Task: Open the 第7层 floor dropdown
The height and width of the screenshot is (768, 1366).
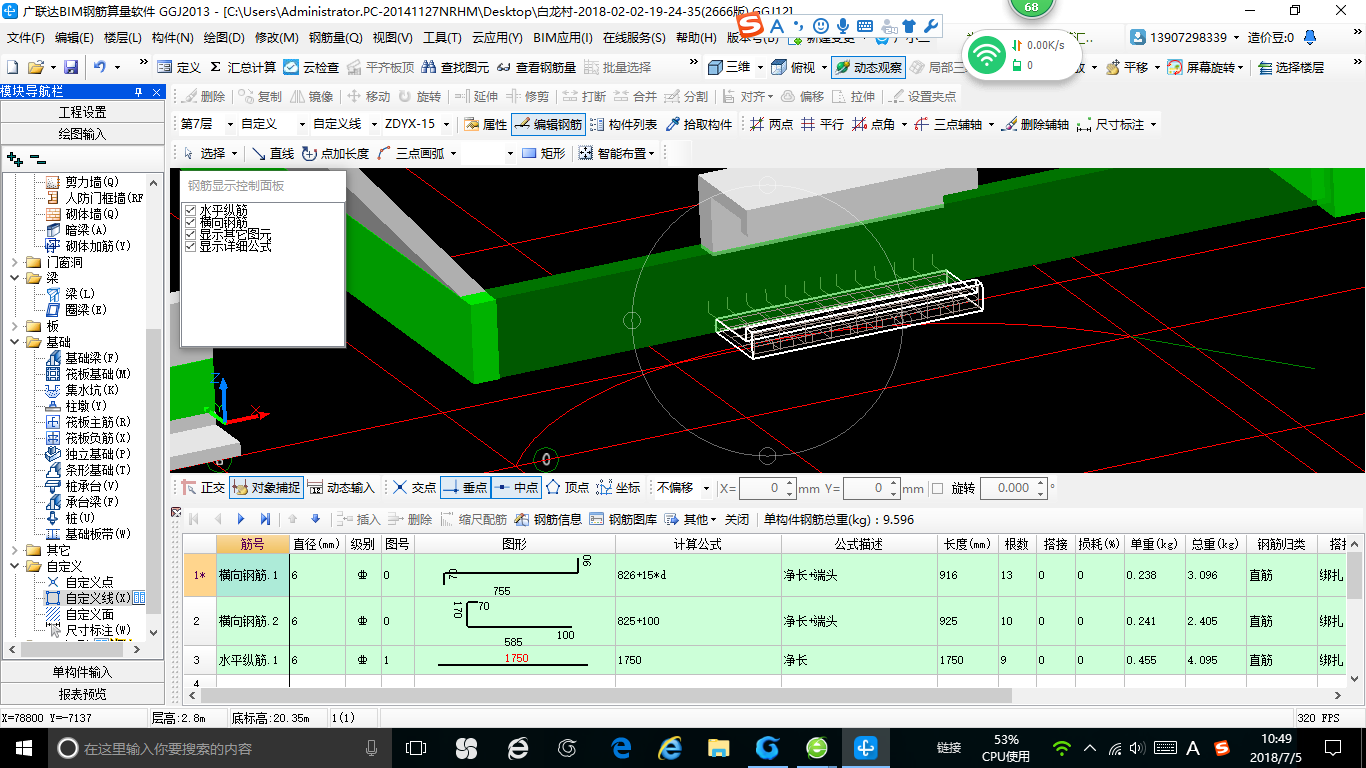Action: pyautogui.click(x=230, y=124)
